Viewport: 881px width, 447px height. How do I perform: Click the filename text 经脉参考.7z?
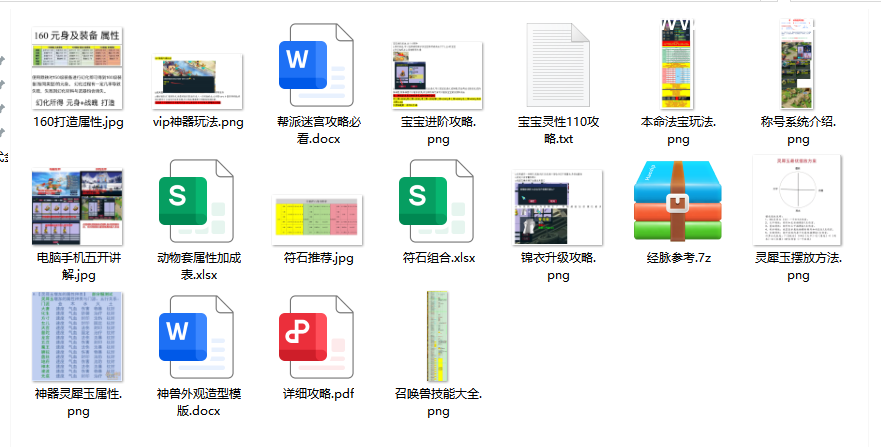coord(678,257)
